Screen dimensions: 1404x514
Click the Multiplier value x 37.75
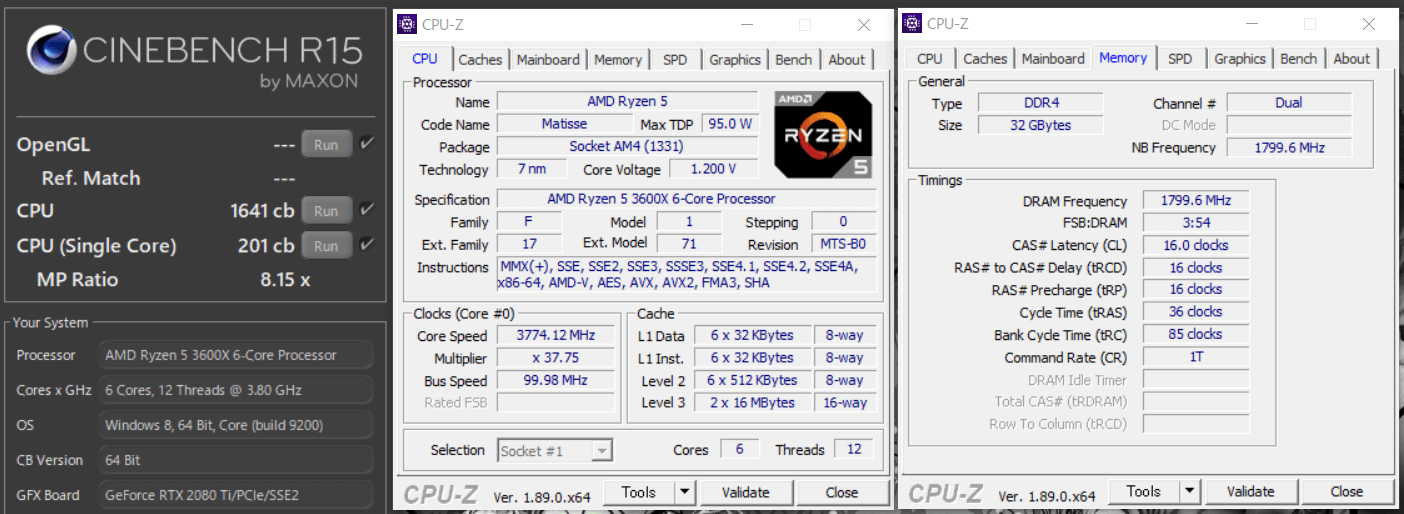pos(554,358)
